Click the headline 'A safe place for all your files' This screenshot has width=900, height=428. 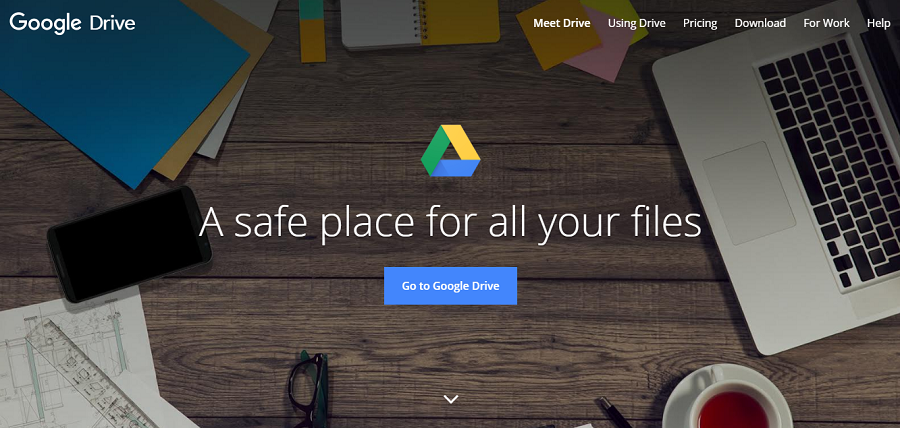pyautogui.click(x=450, y=222)
